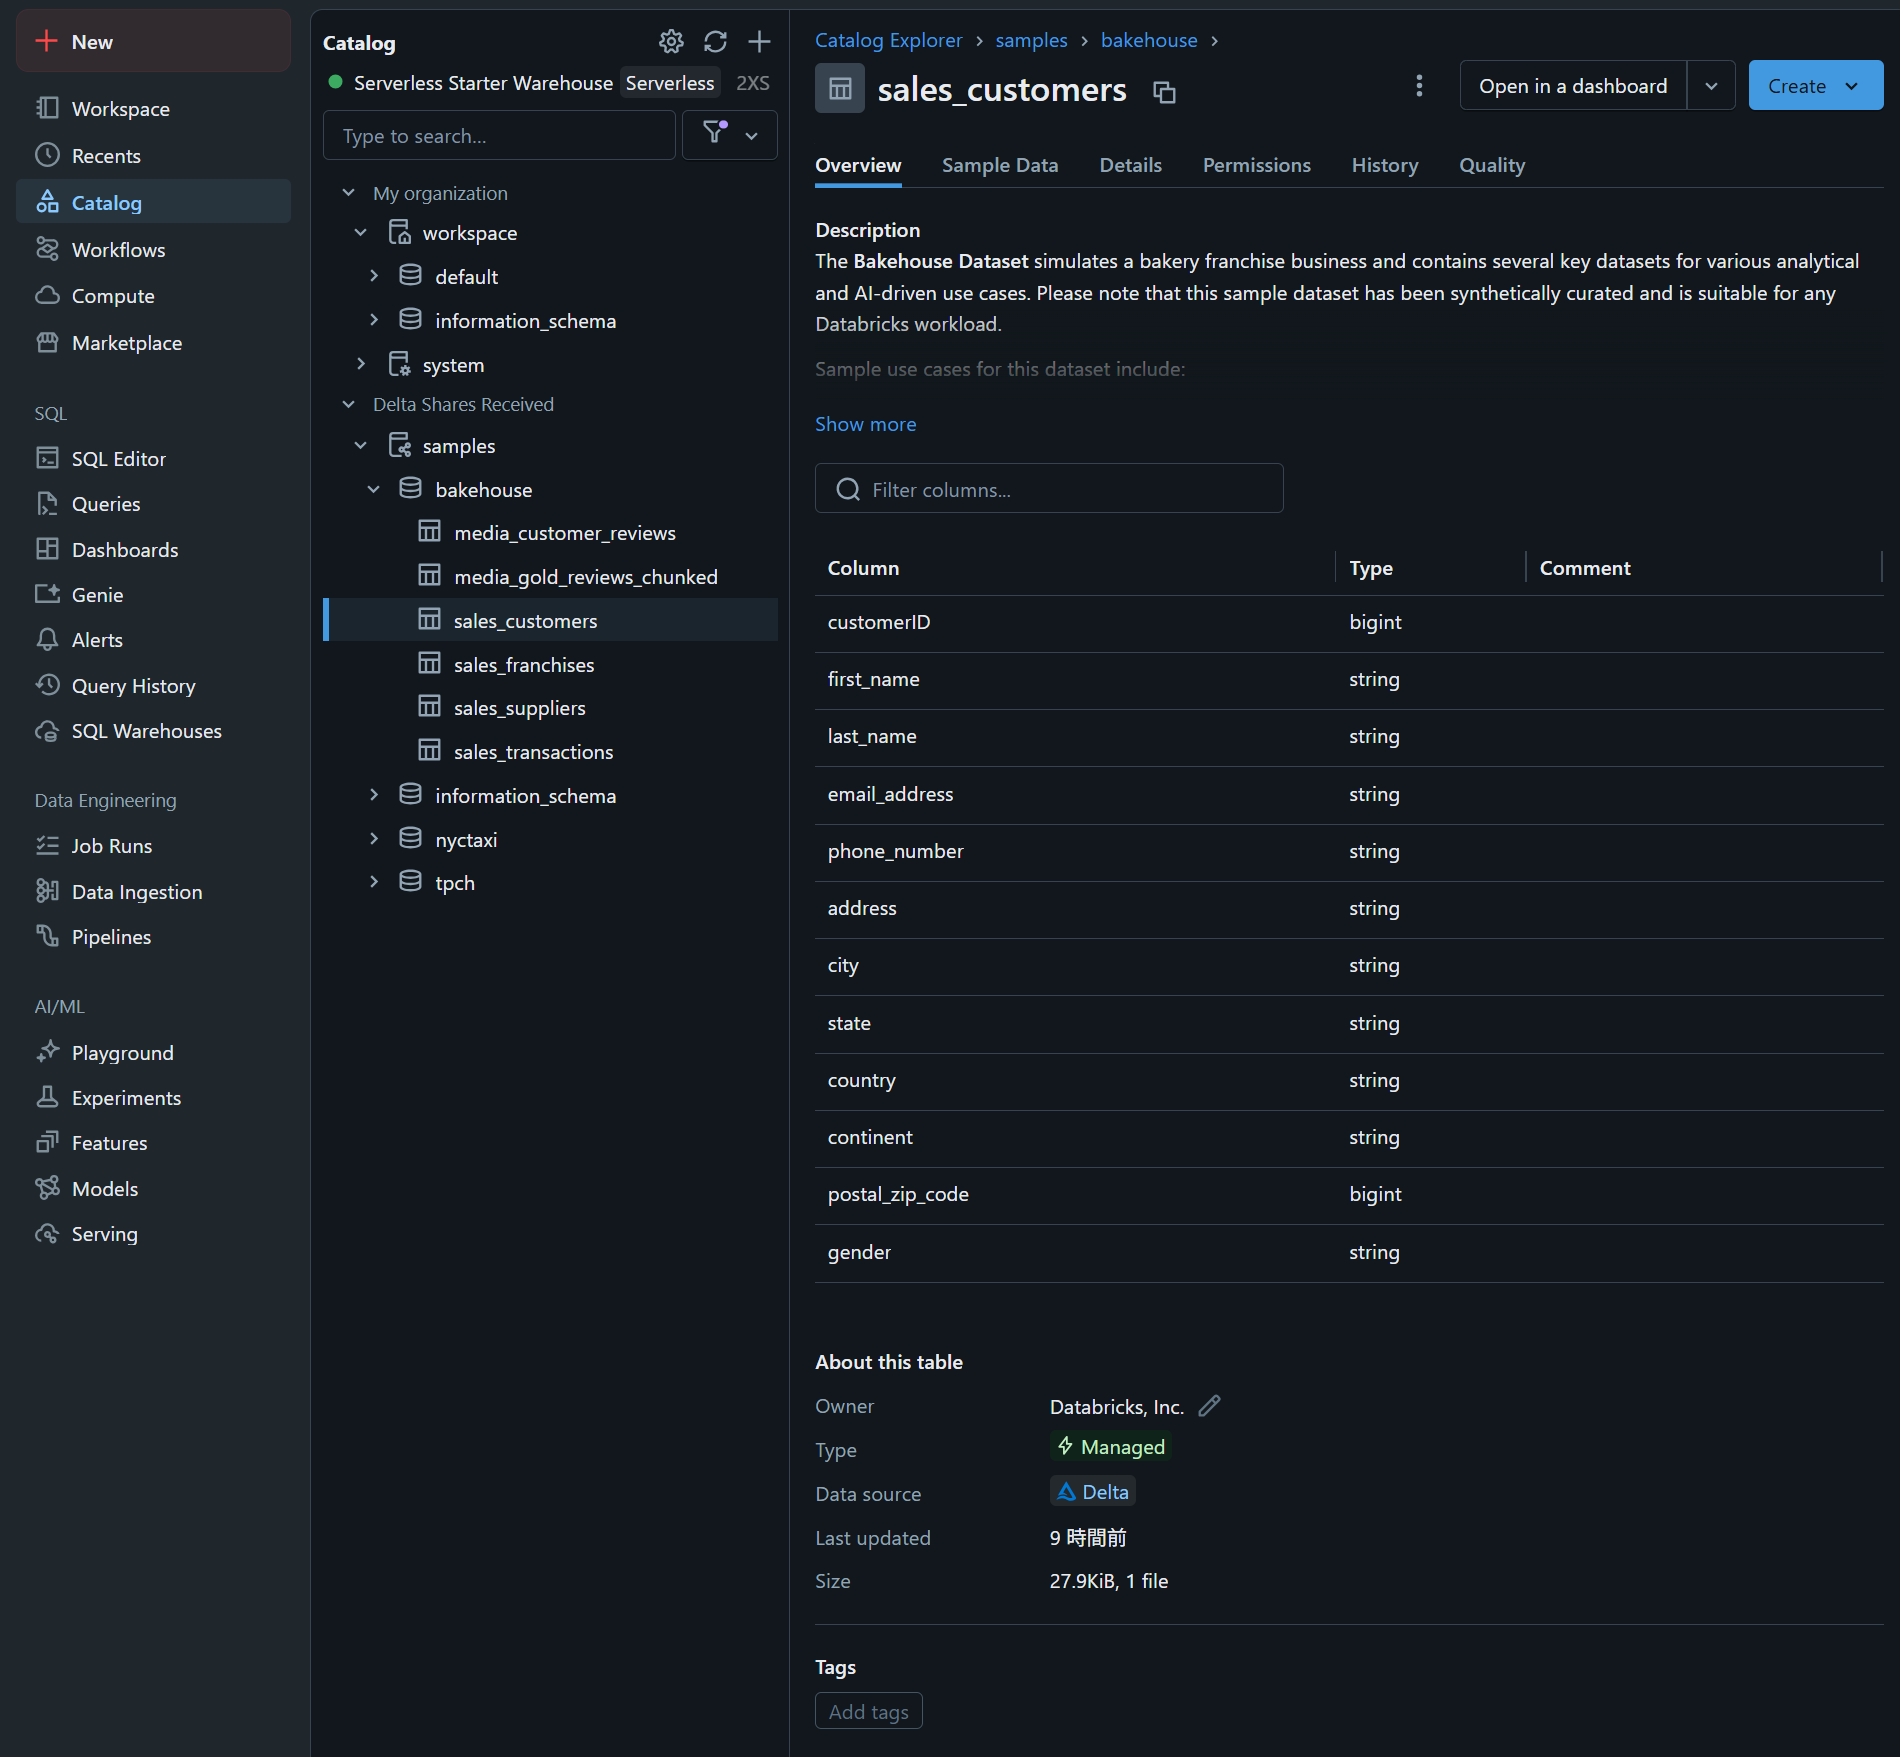The image size is (1900, 1757).
Task: Open Marketplace from the sidebar
Action: click(x=153, y=342)
